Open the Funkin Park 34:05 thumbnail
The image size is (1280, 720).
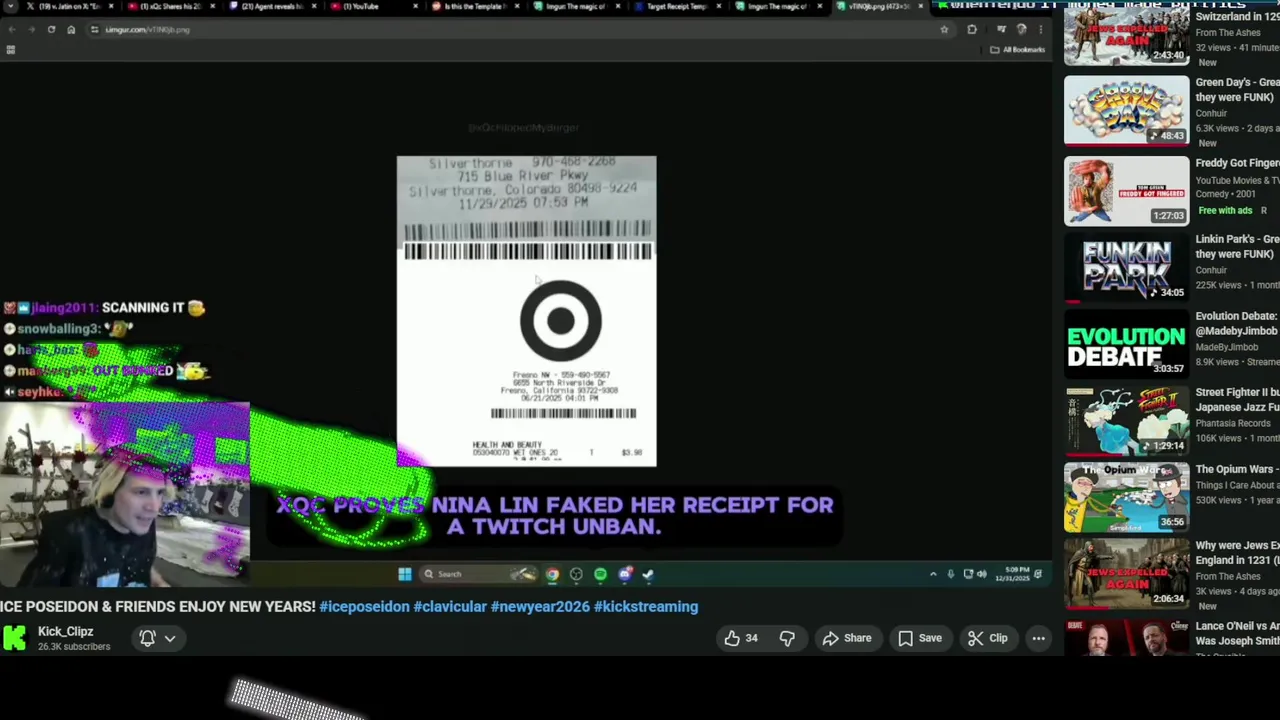(1127, 268)
